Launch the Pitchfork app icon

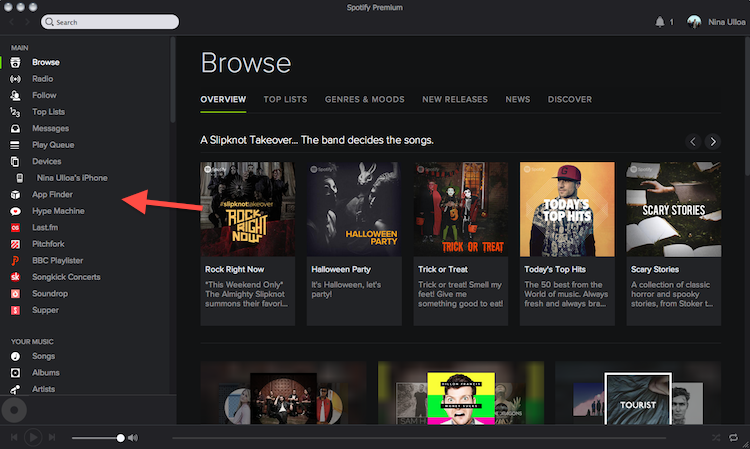pyautogui.click(x=15, y=244)
